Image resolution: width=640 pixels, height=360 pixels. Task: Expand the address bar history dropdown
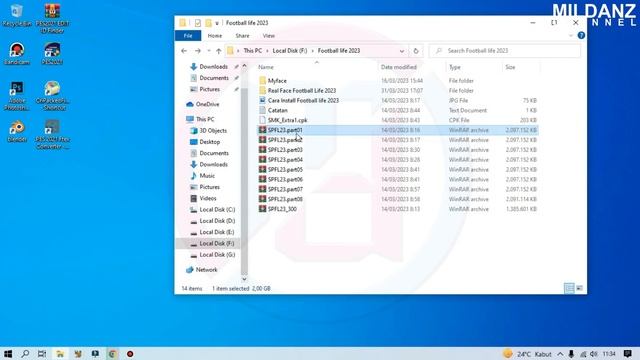tap(402, 51)
